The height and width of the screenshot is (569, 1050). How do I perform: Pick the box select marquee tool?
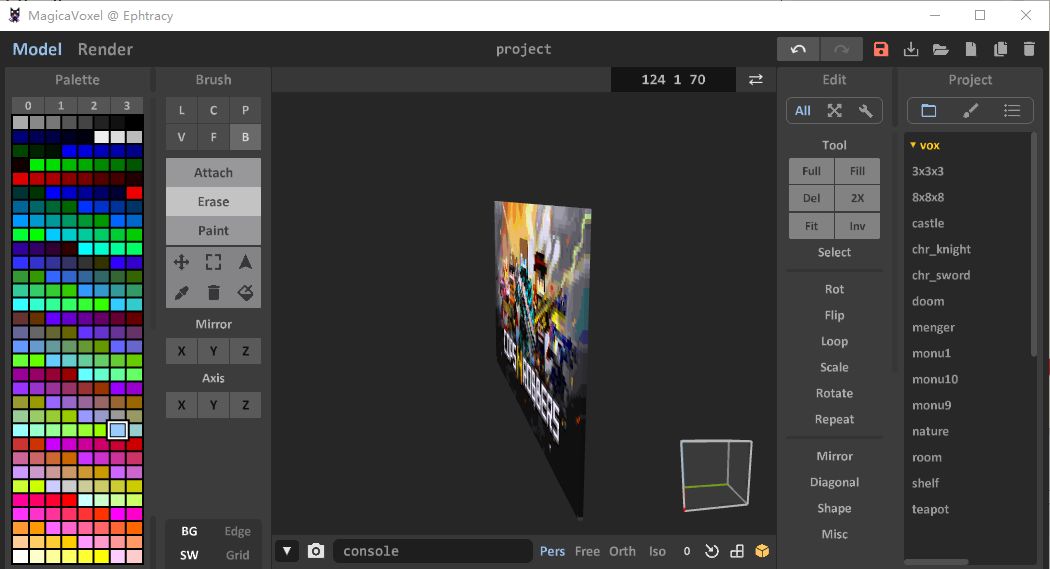pos(213,262)
